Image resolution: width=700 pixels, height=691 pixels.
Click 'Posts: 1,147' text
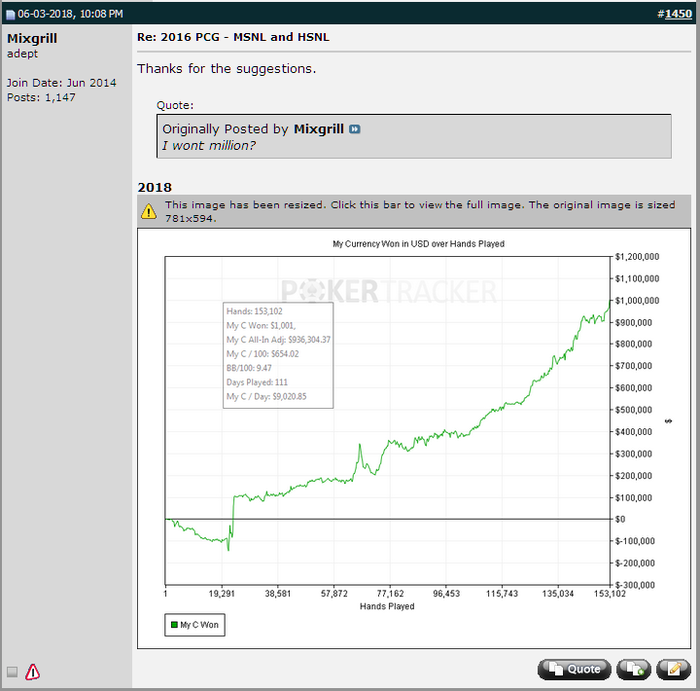click(41, 97)
